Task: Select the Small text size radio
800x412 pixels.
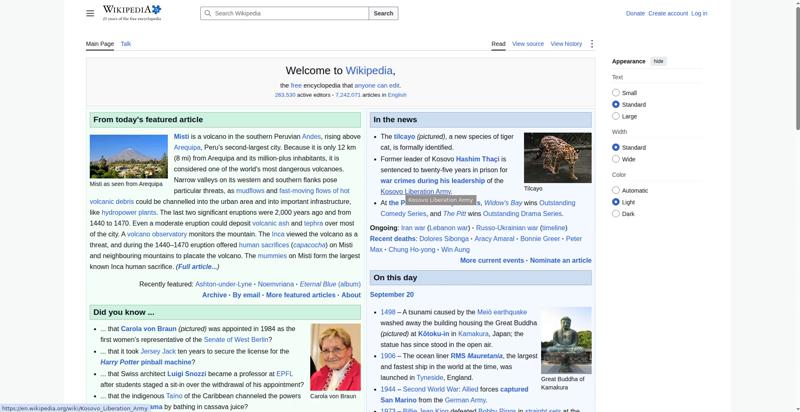Action: (616, 93)
